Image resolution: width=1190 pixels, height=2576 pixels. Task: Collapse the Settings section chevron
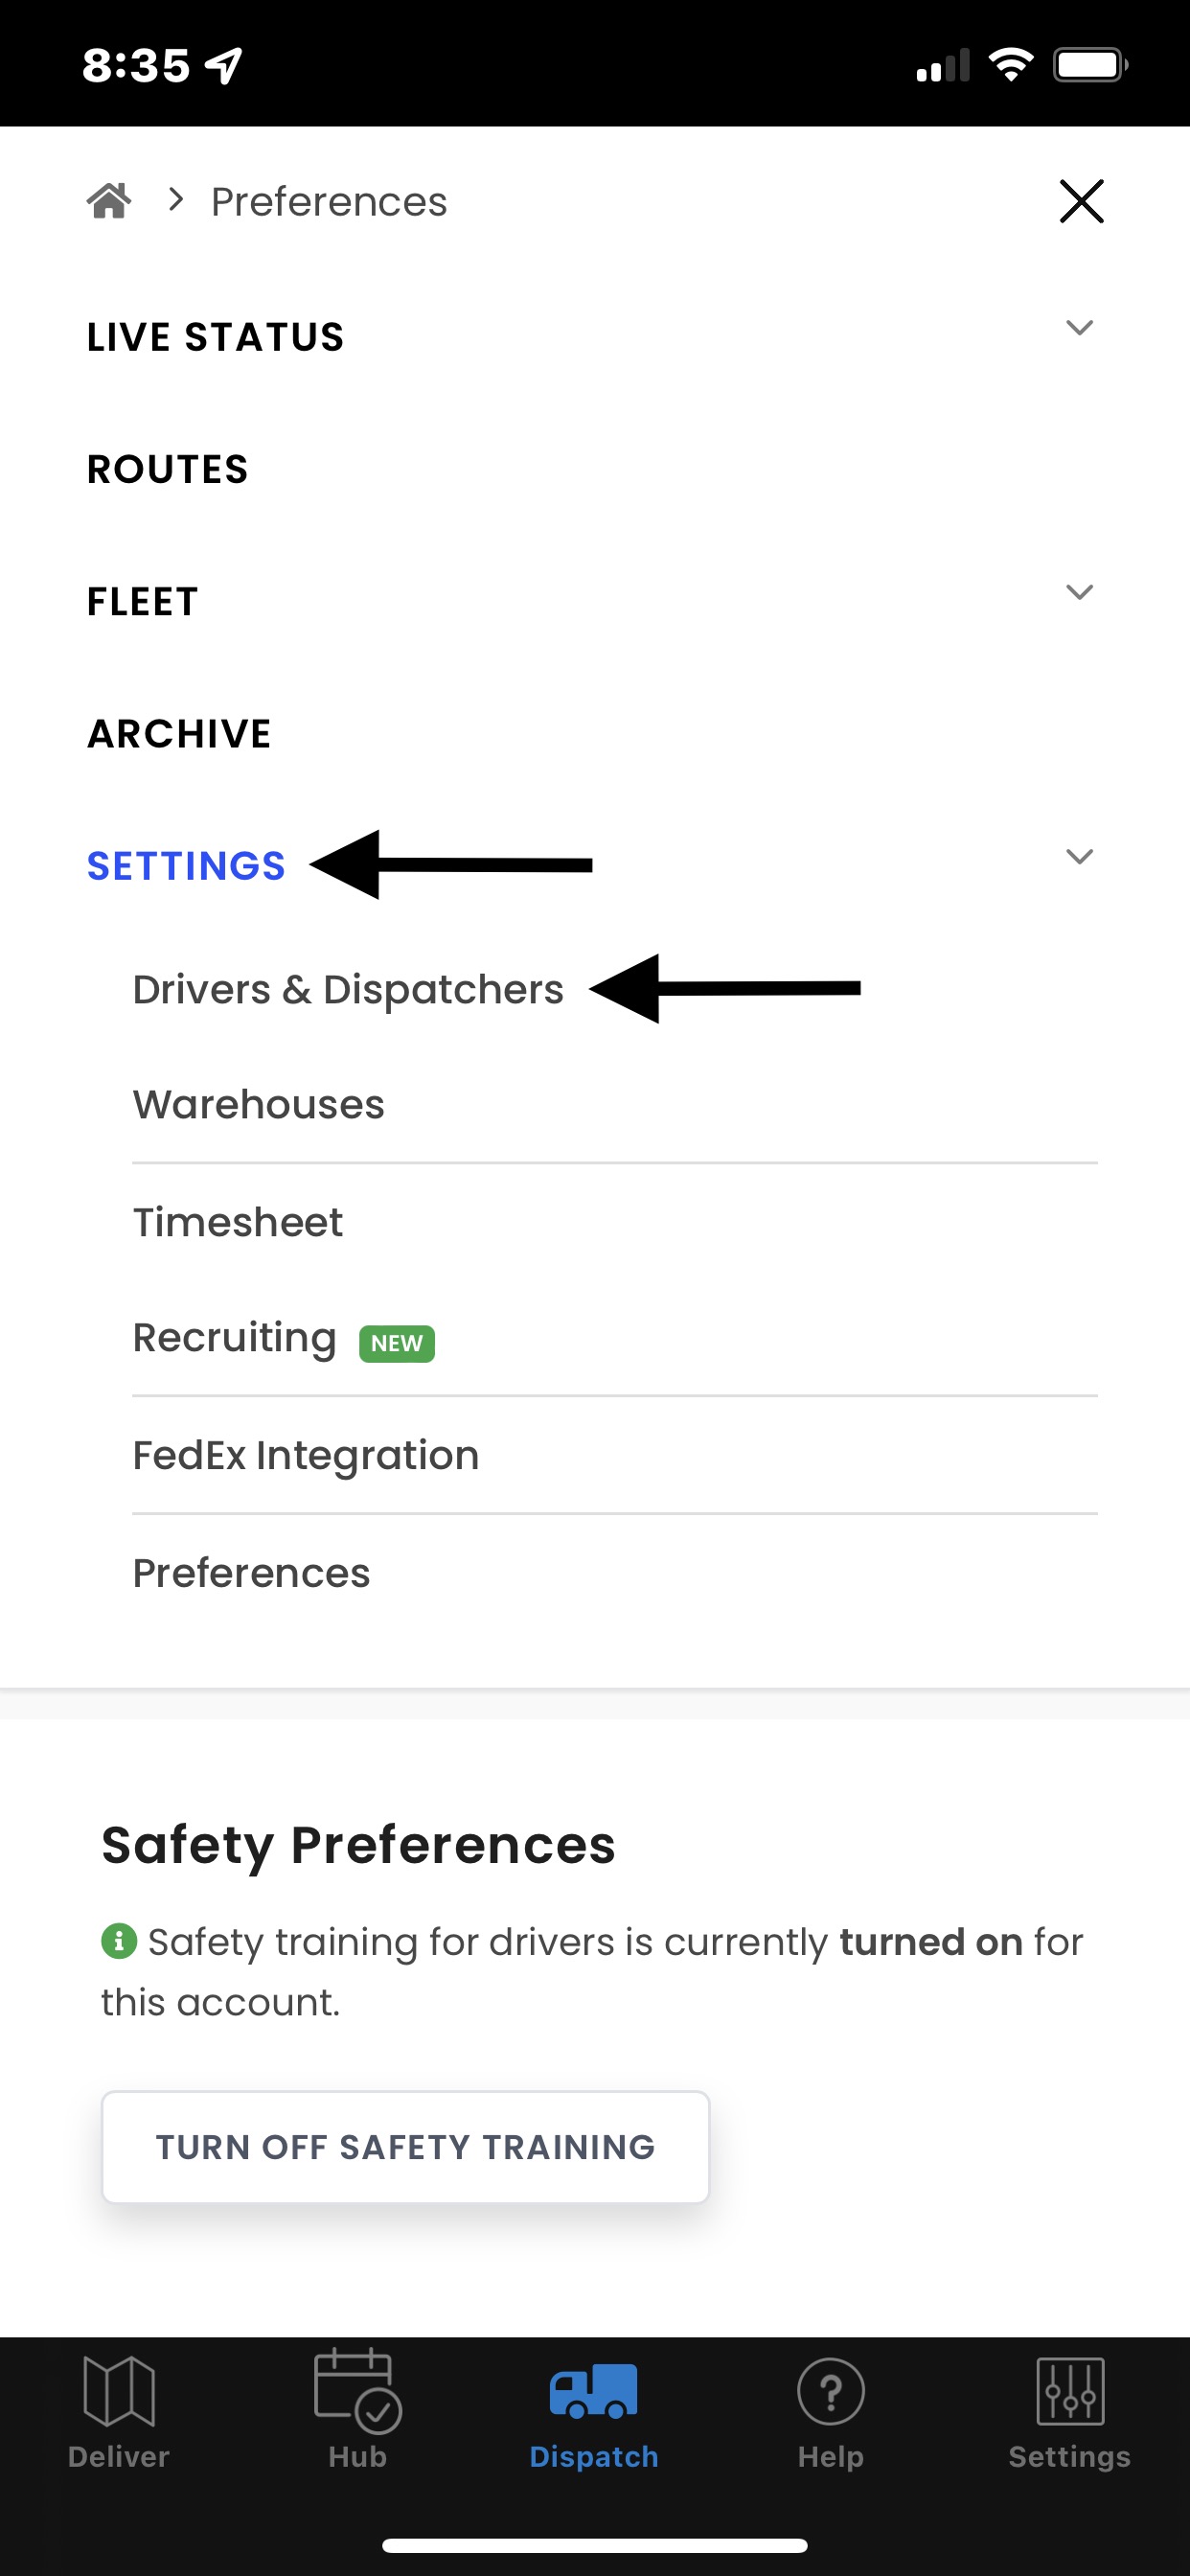[1079, 857]
